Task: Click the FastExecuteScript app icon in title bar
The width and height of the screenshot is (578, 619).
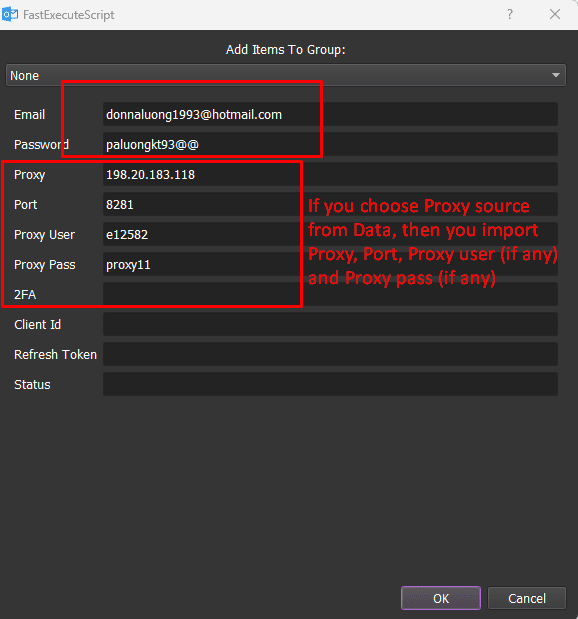Action: coord(10,14)
